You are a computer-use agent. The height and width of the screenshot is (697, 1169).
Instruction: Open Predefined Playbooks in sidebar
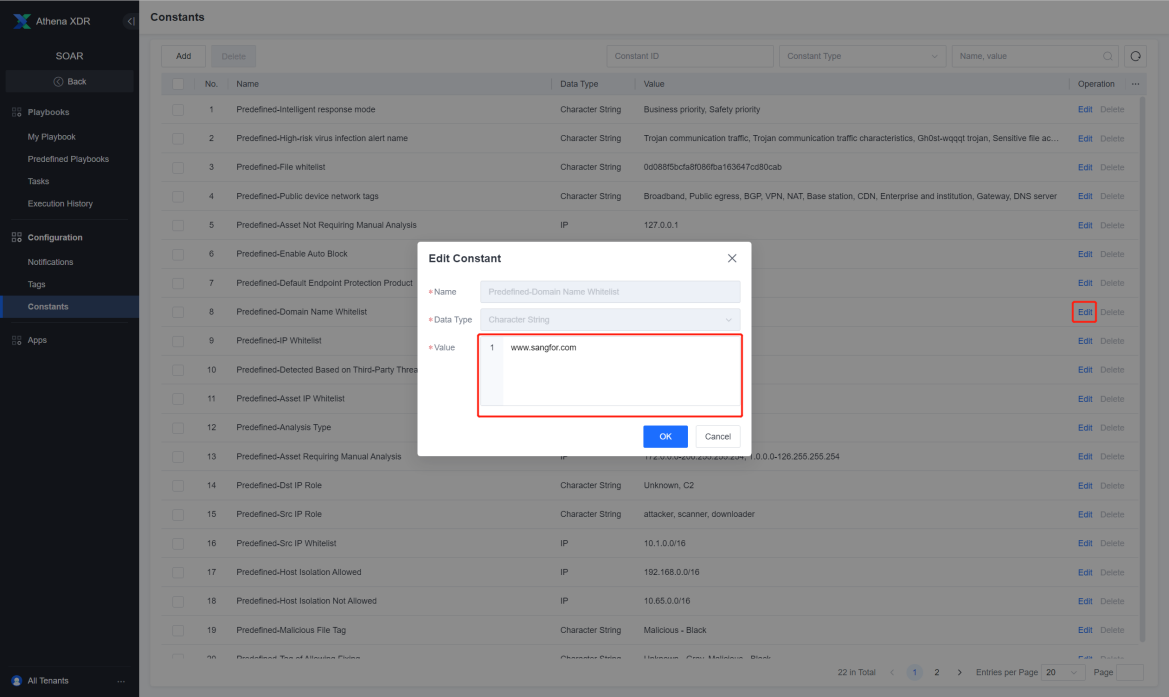pos(68,159)
